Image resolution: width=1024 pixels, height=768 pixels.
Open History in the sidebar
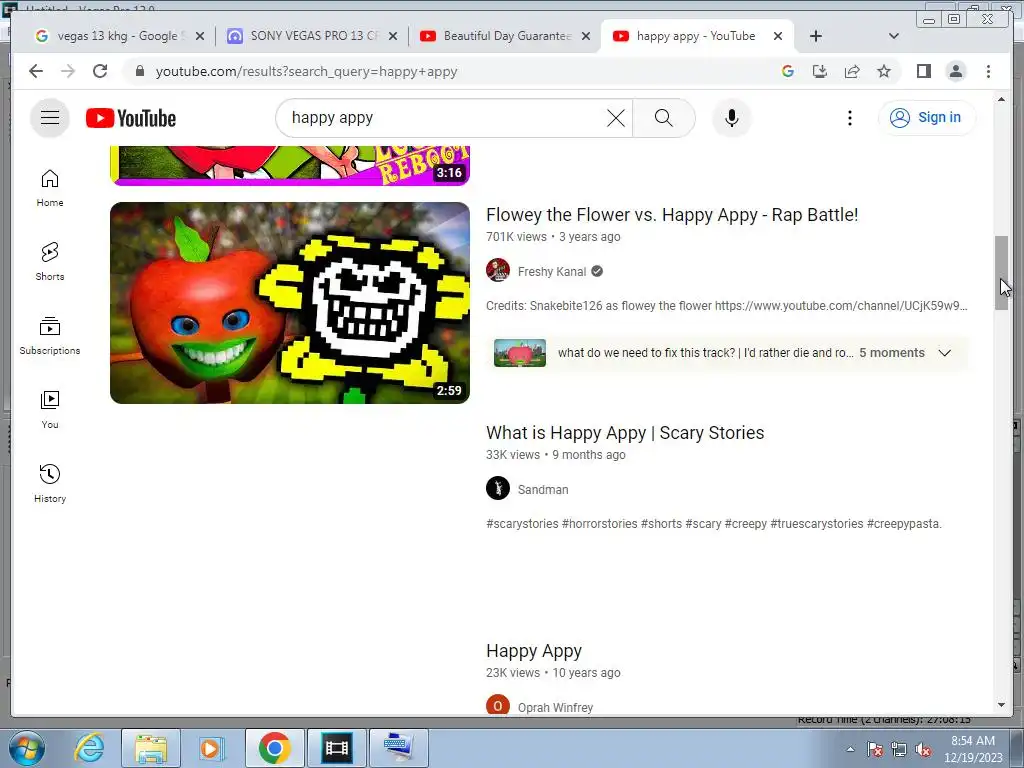point(50,484)
